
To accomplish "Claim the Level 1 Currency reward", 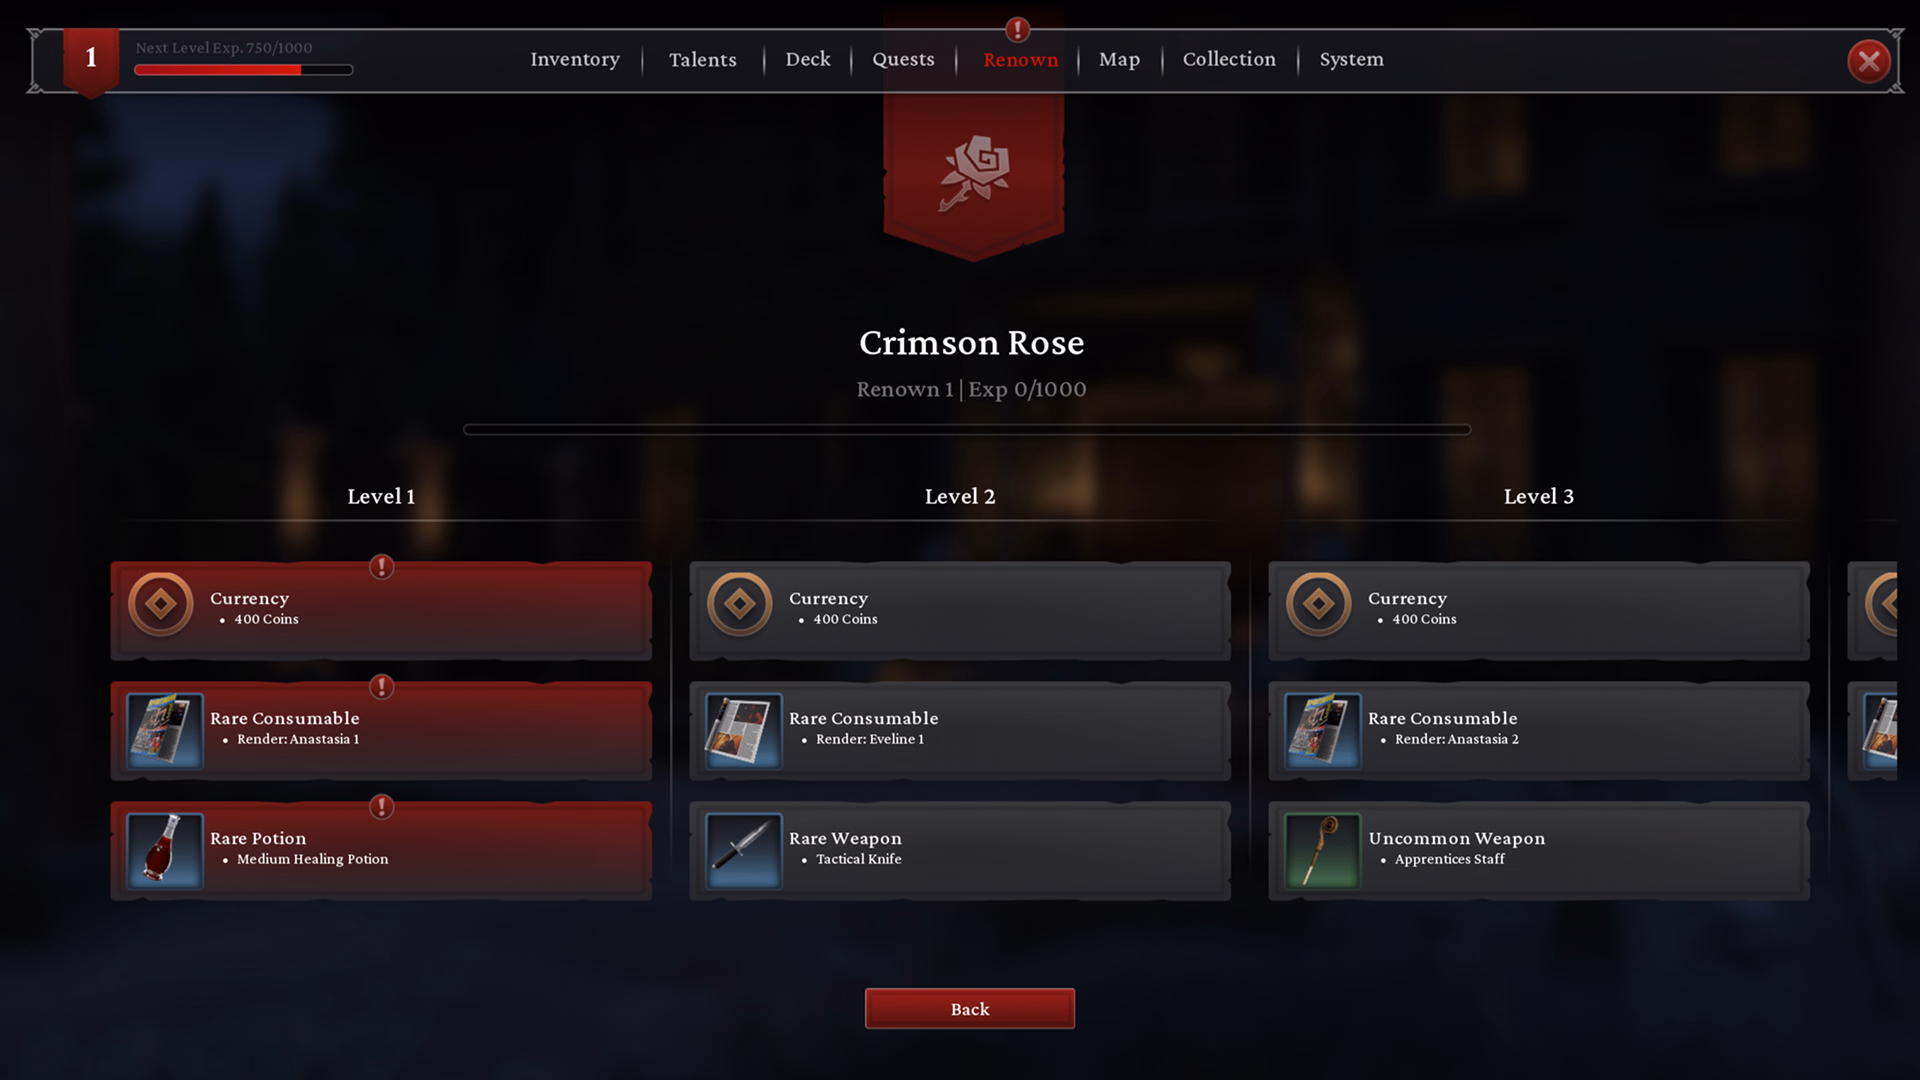I will [x=381, y=610].
